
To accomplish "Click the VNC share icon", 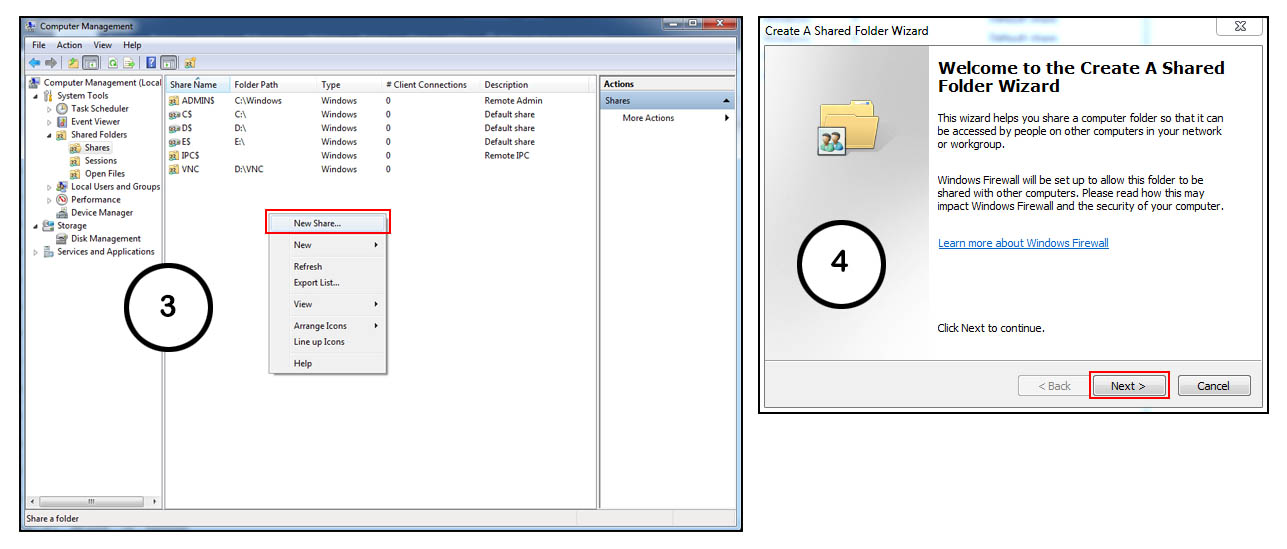I will [174, 169].
